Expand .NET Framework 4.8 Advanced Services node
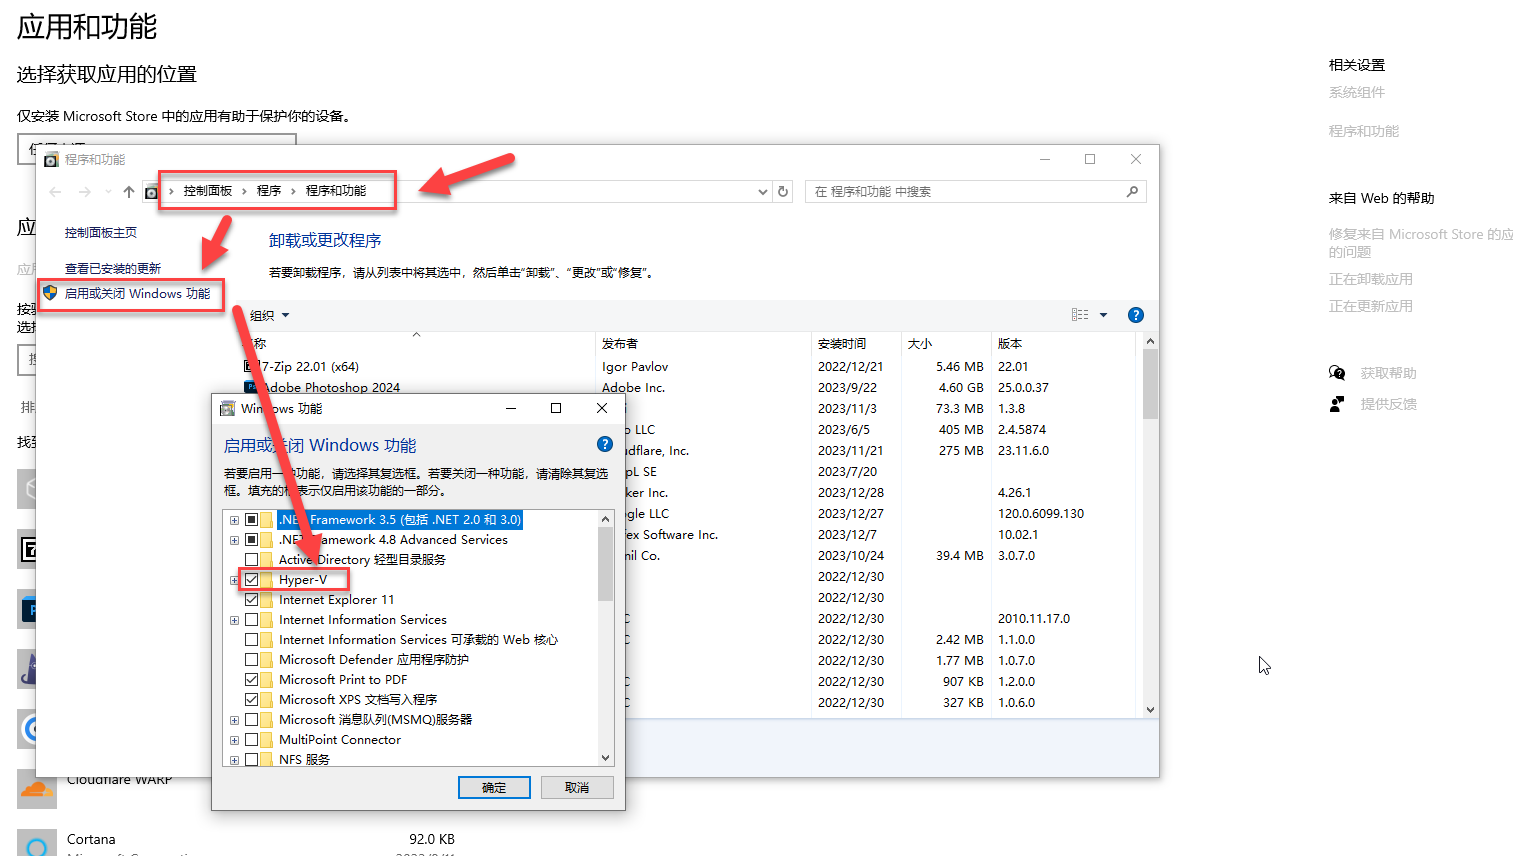The image size is (1513, 856). [234, 540]
